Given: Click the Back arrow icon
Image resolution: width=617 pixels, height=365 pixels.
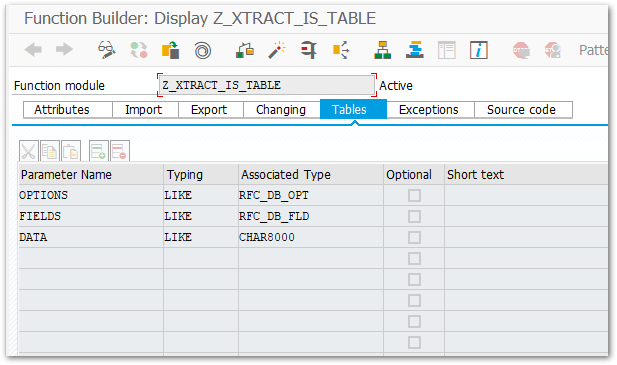Looking at the screenshot, I should coord(33,50).
